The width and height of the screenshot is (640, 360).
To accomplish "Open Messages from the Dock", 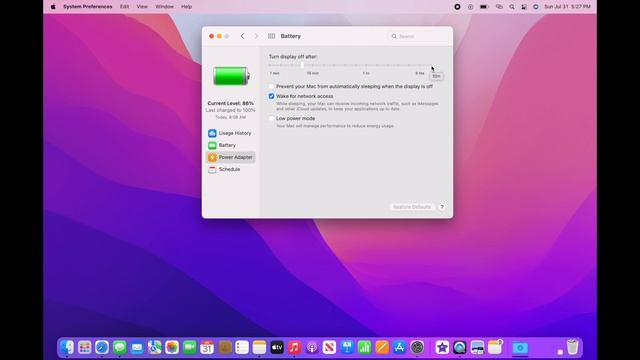I will click(x=120, y=347).
